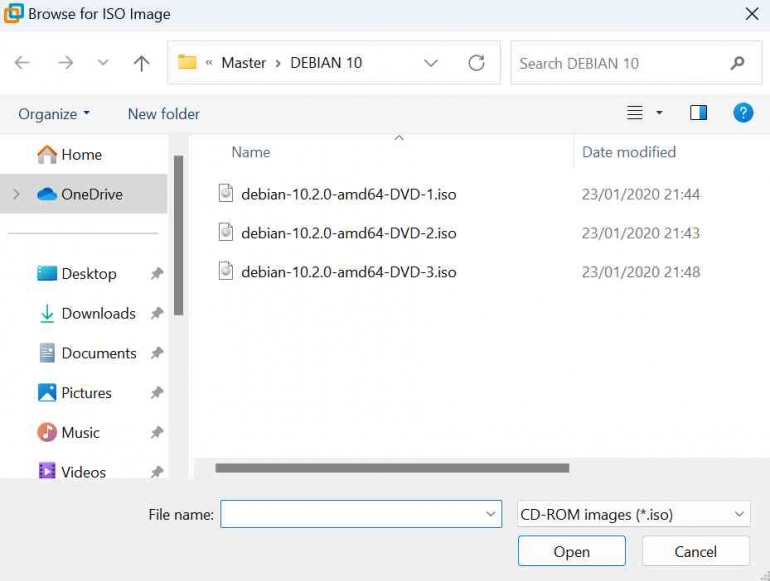Click the search magnifier icon

point(737,63)
